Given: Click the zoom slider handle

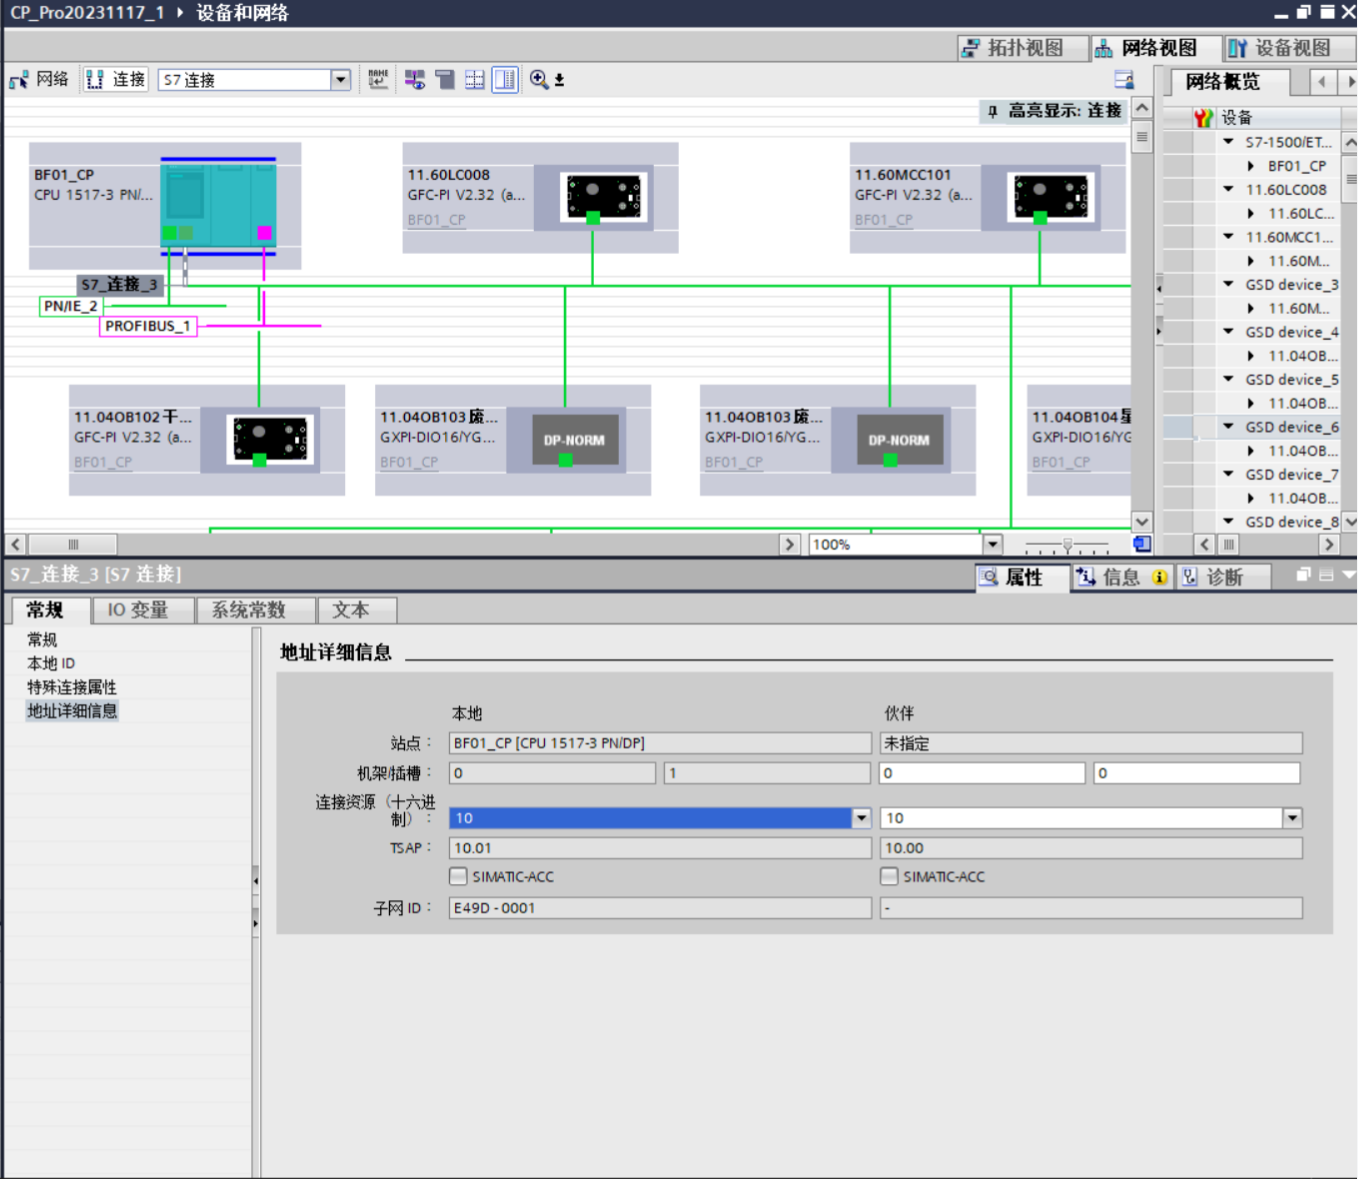Looking at the screenshot, I should pyautogui.click(x=1067, y=545).
